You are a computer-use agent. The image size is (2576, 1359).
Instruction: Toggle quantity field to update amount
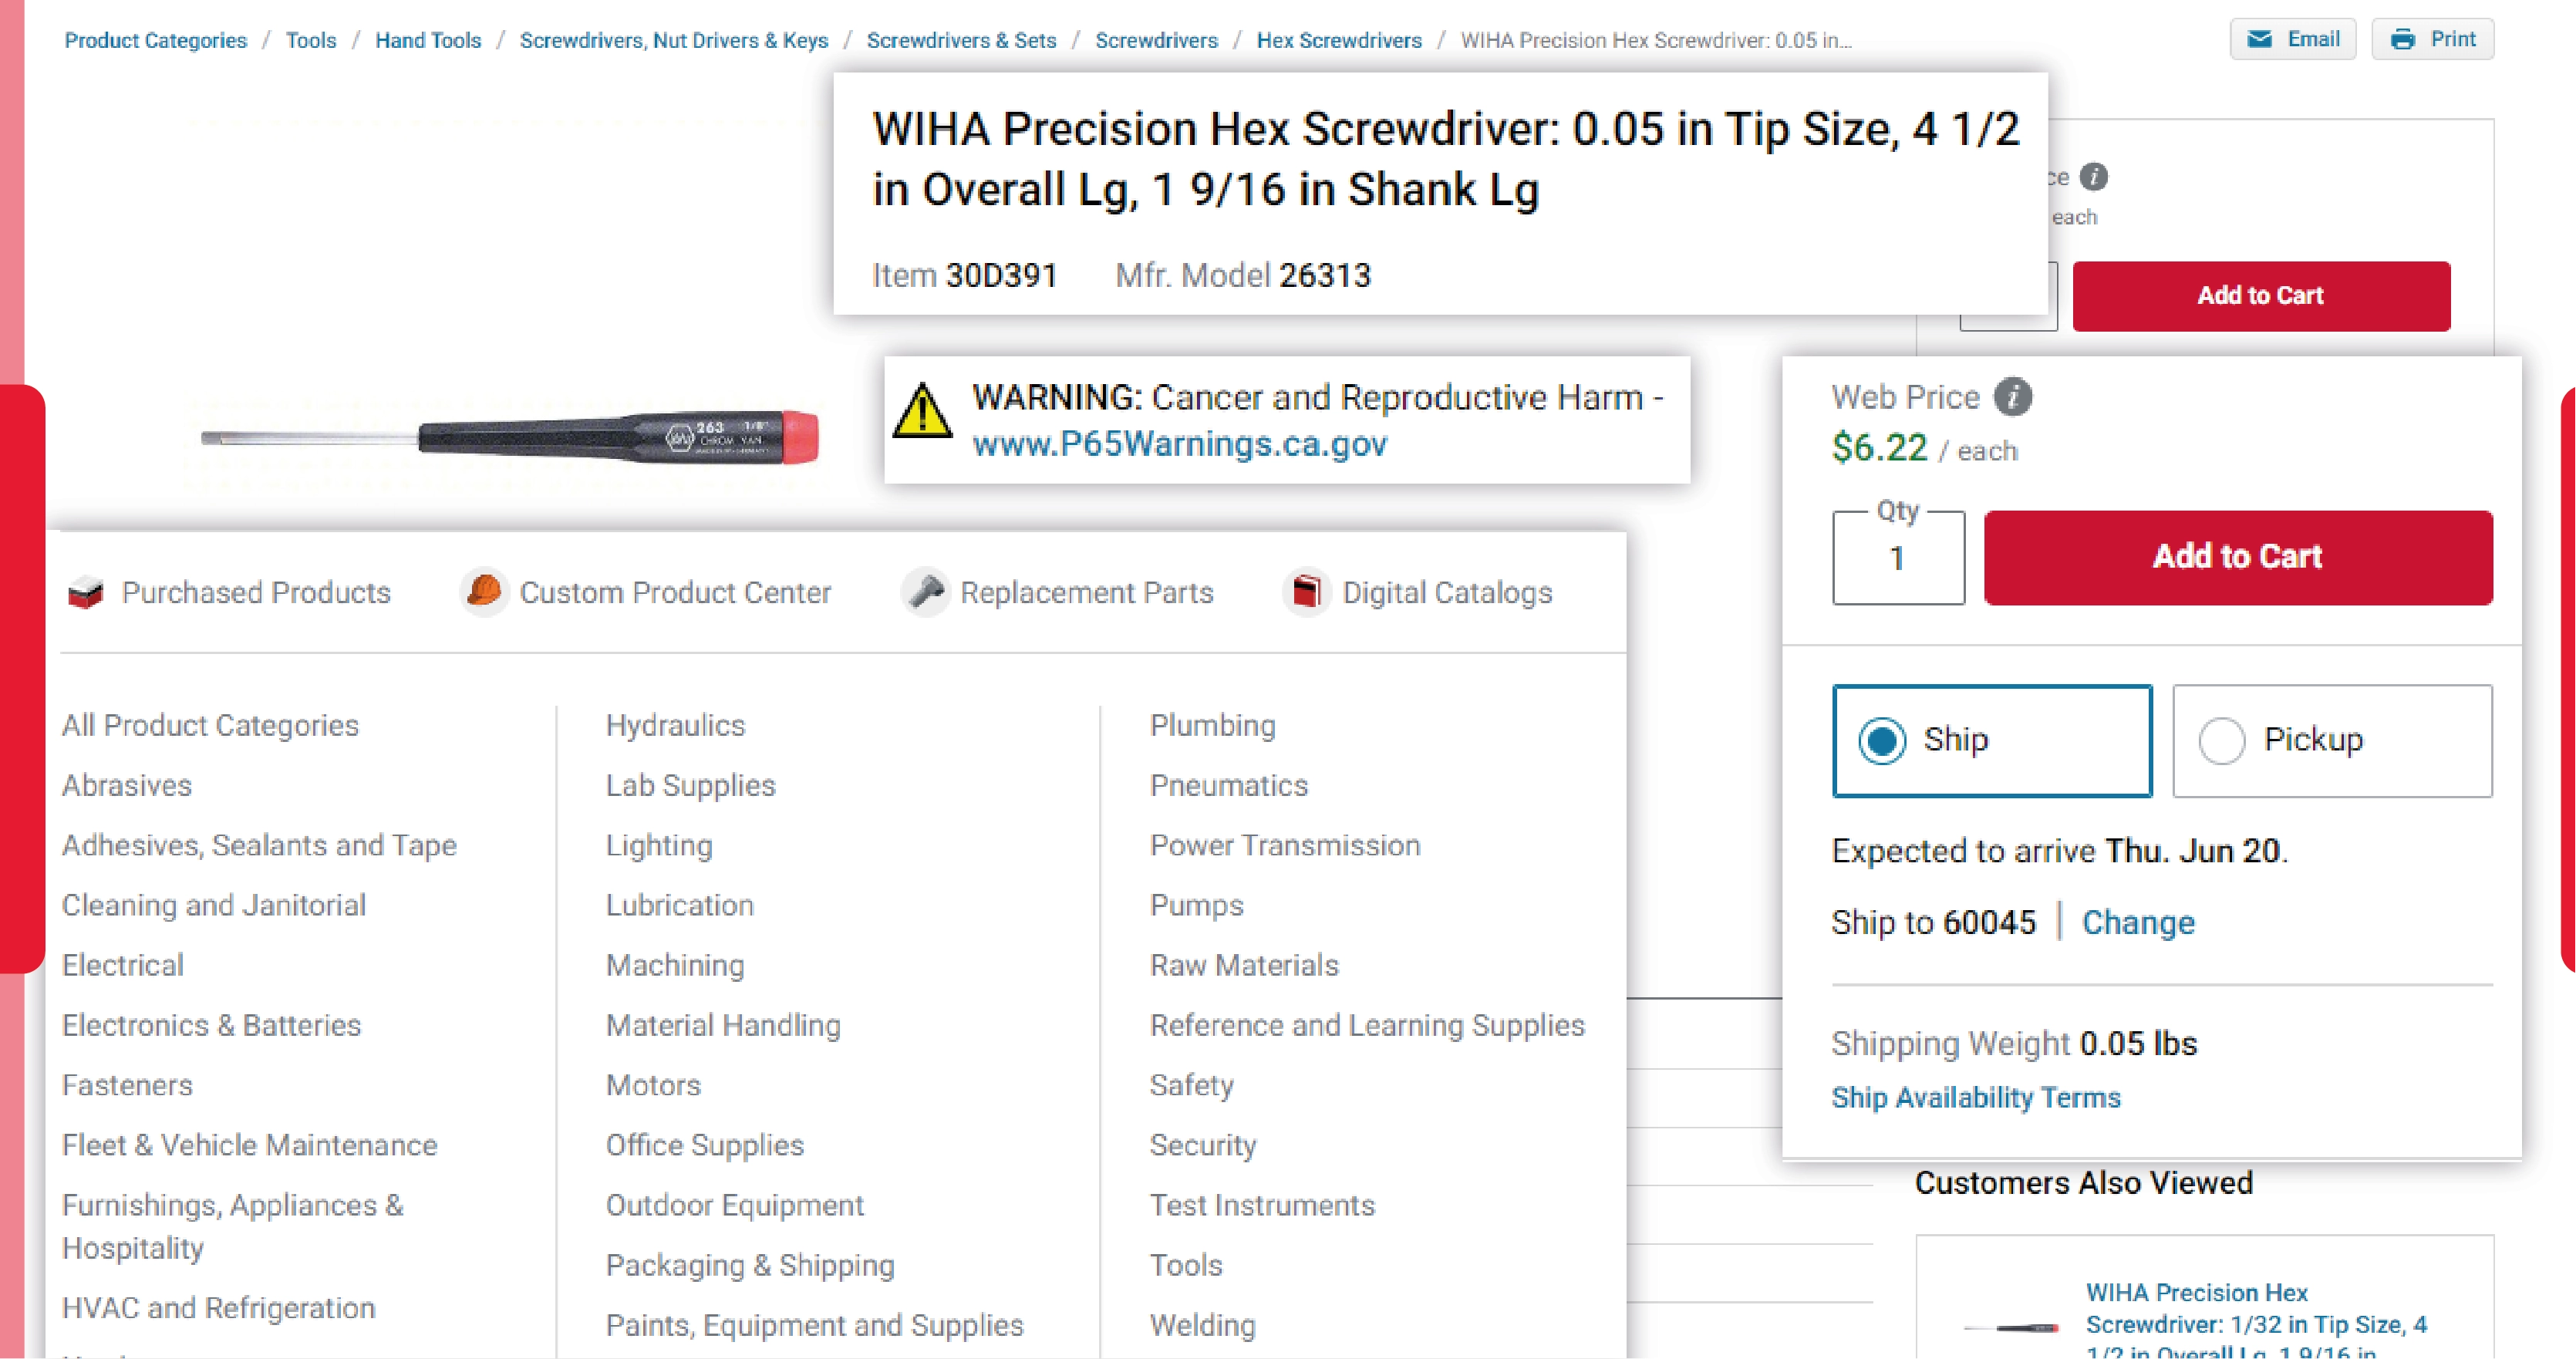coord(1898,555)
